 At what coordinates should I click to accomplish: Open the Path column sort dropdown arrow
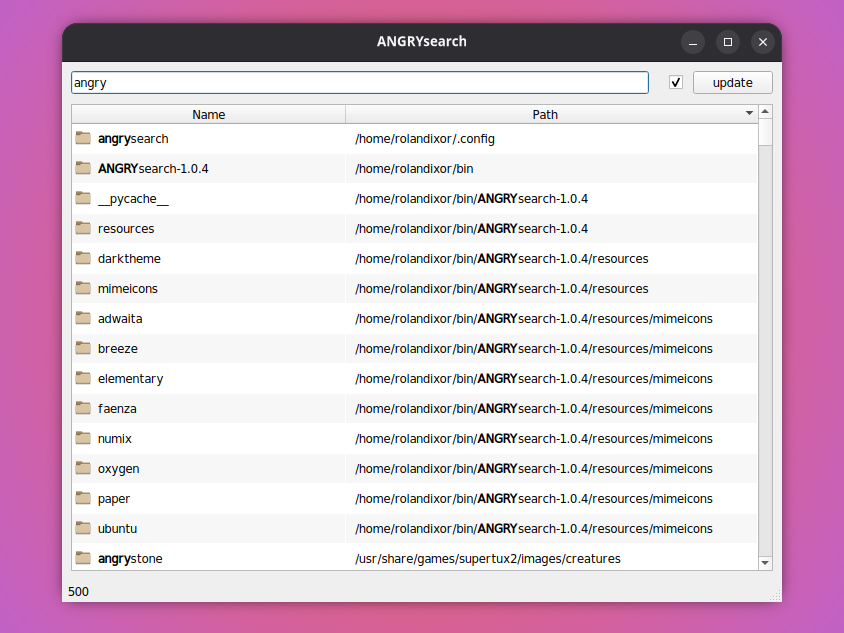coord(749,113)
